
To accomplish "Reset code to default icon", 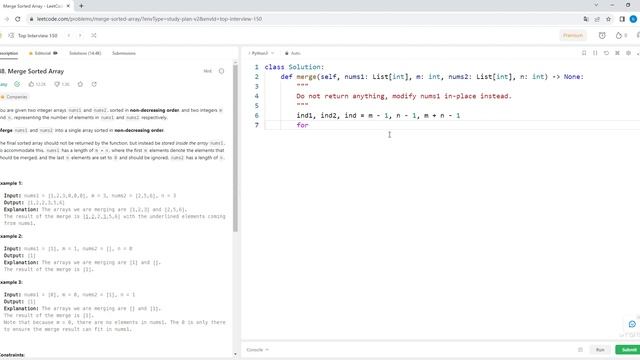I will click(x=606, y=53).
